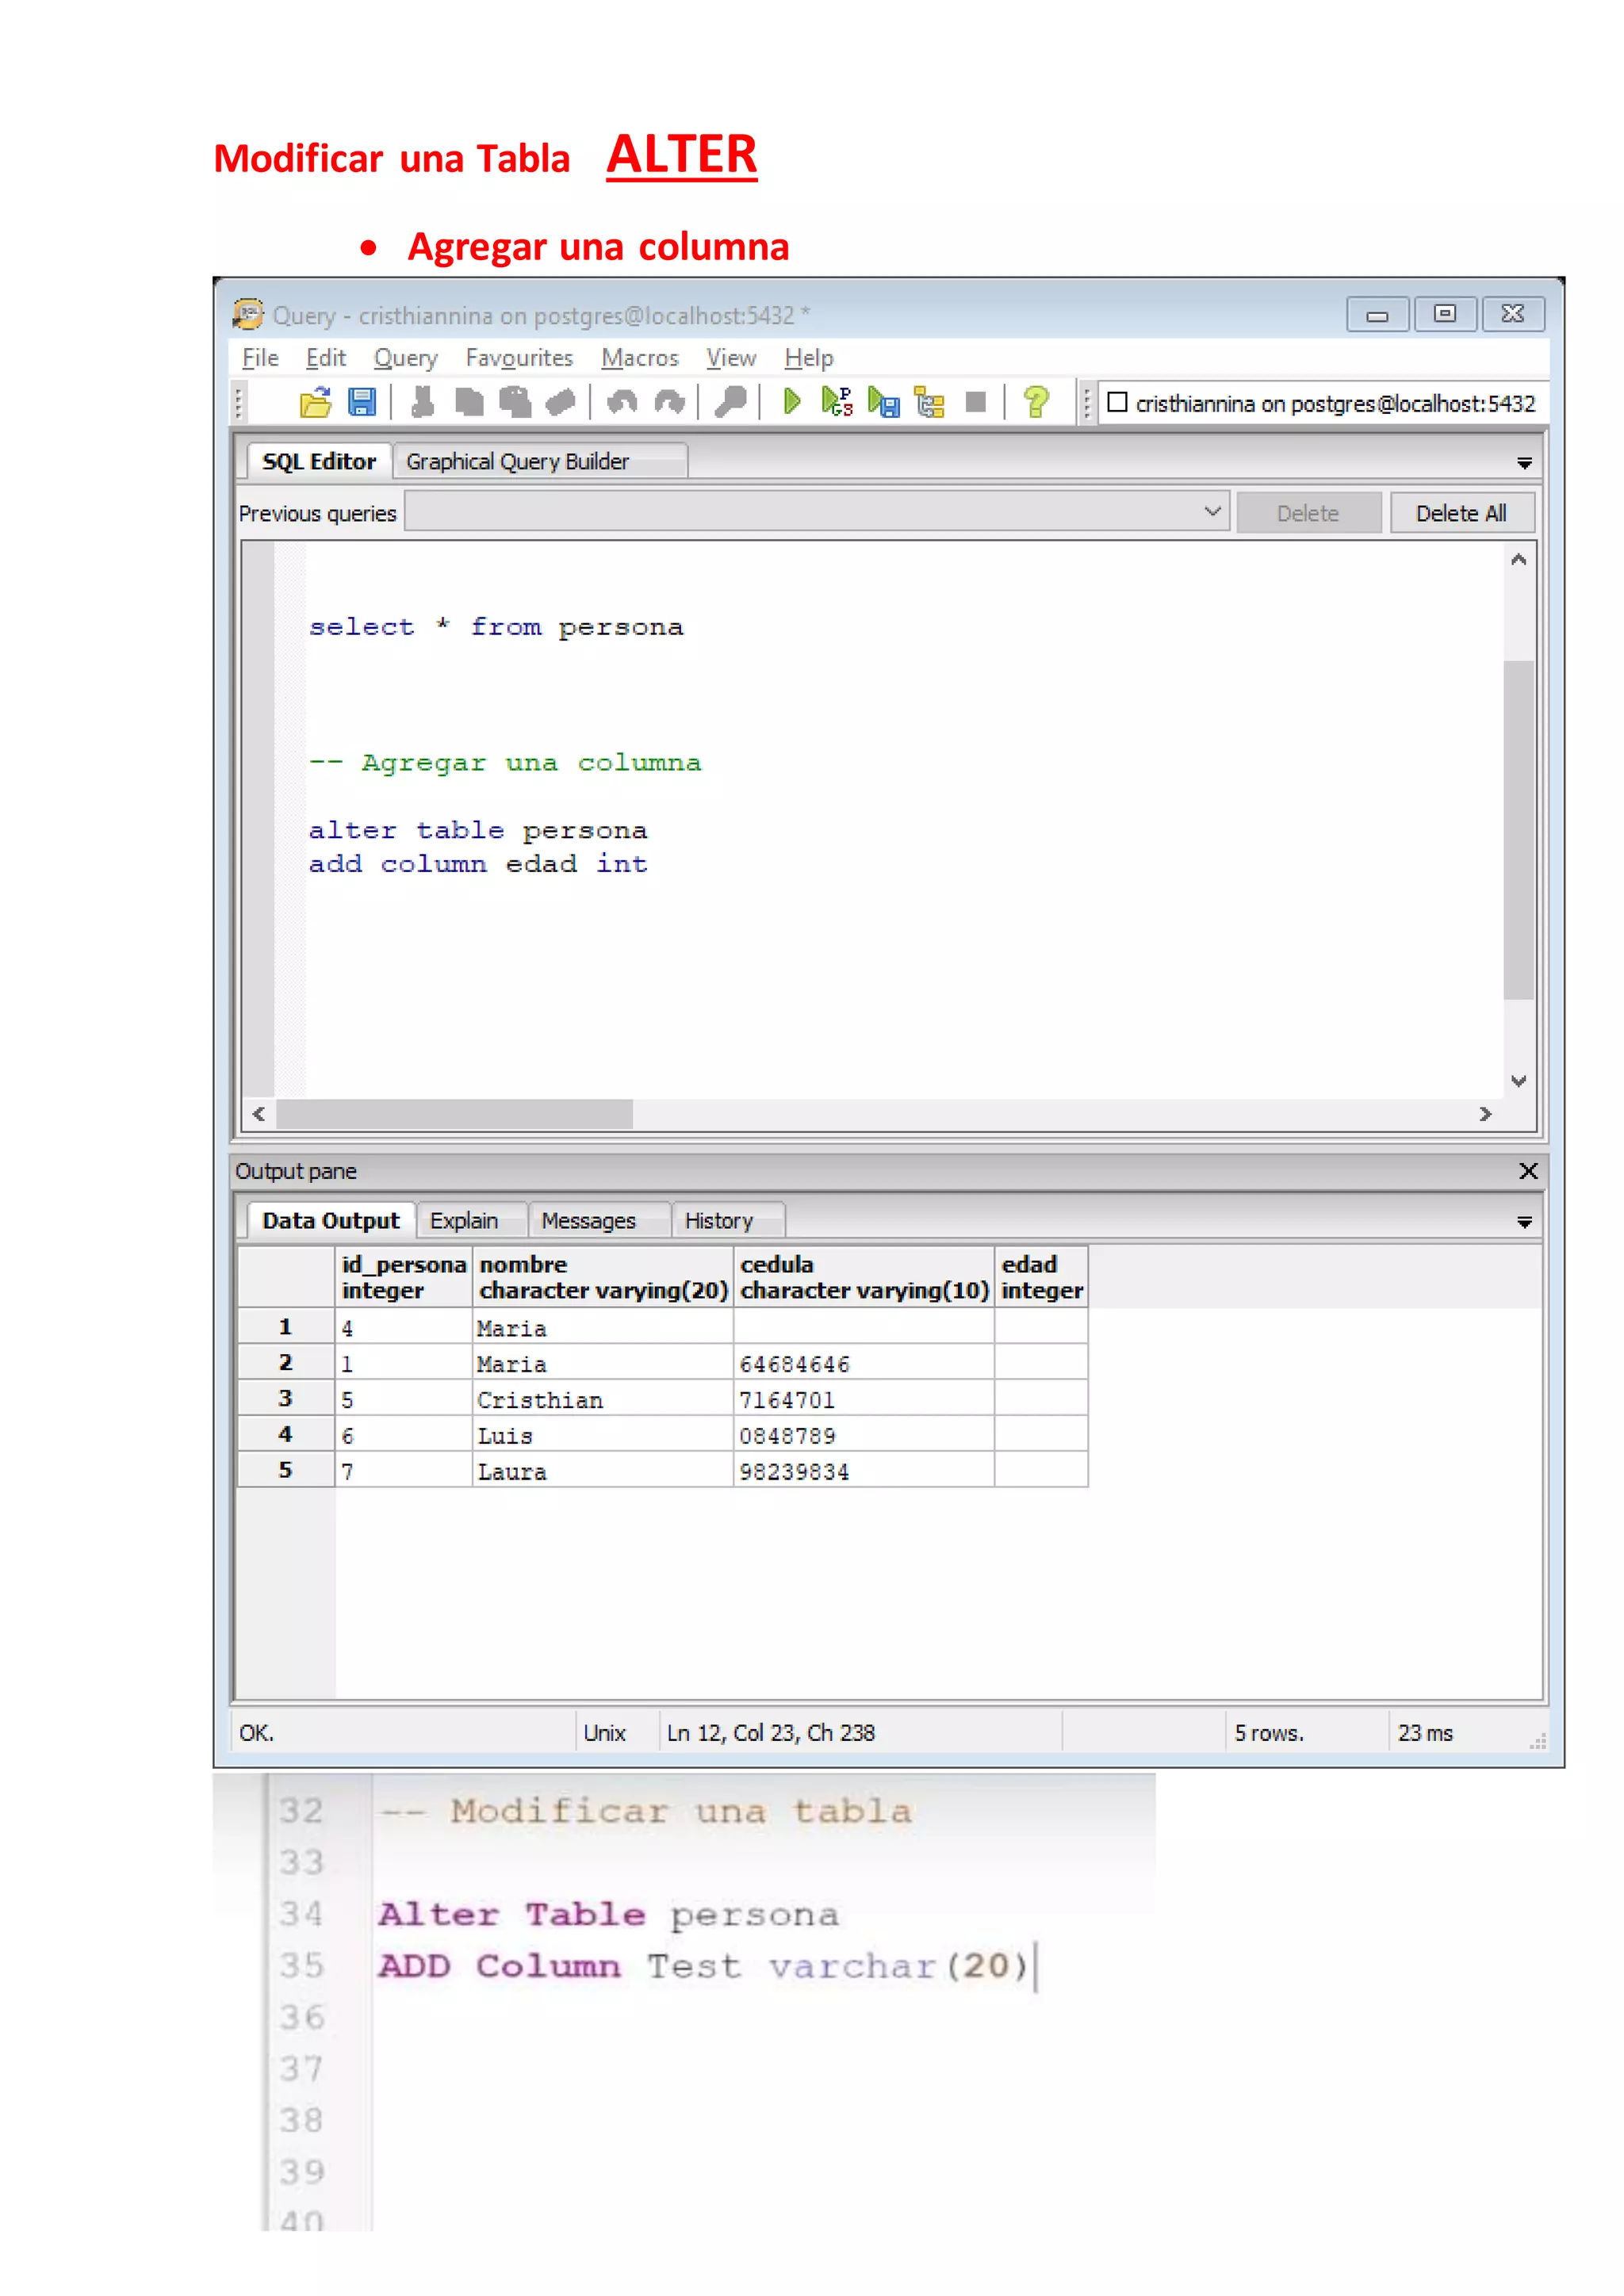1624x2296 pixels.
Task: Click the '5 rows.' status bar entry
Action: [x=1269, y=1733]
